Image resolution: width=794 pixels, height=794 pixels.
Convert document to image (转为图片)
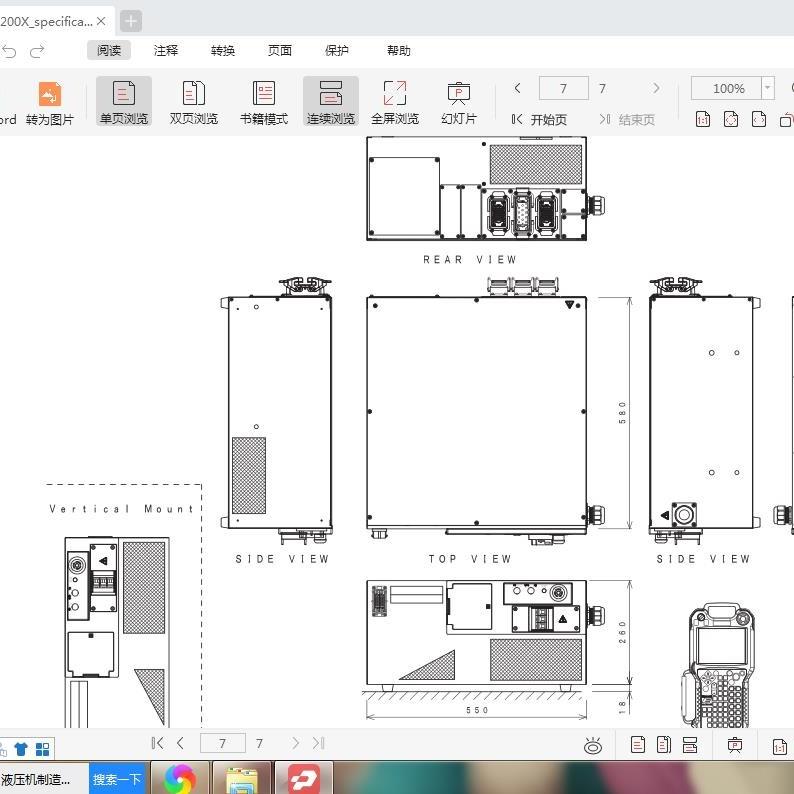pos(50,103)
